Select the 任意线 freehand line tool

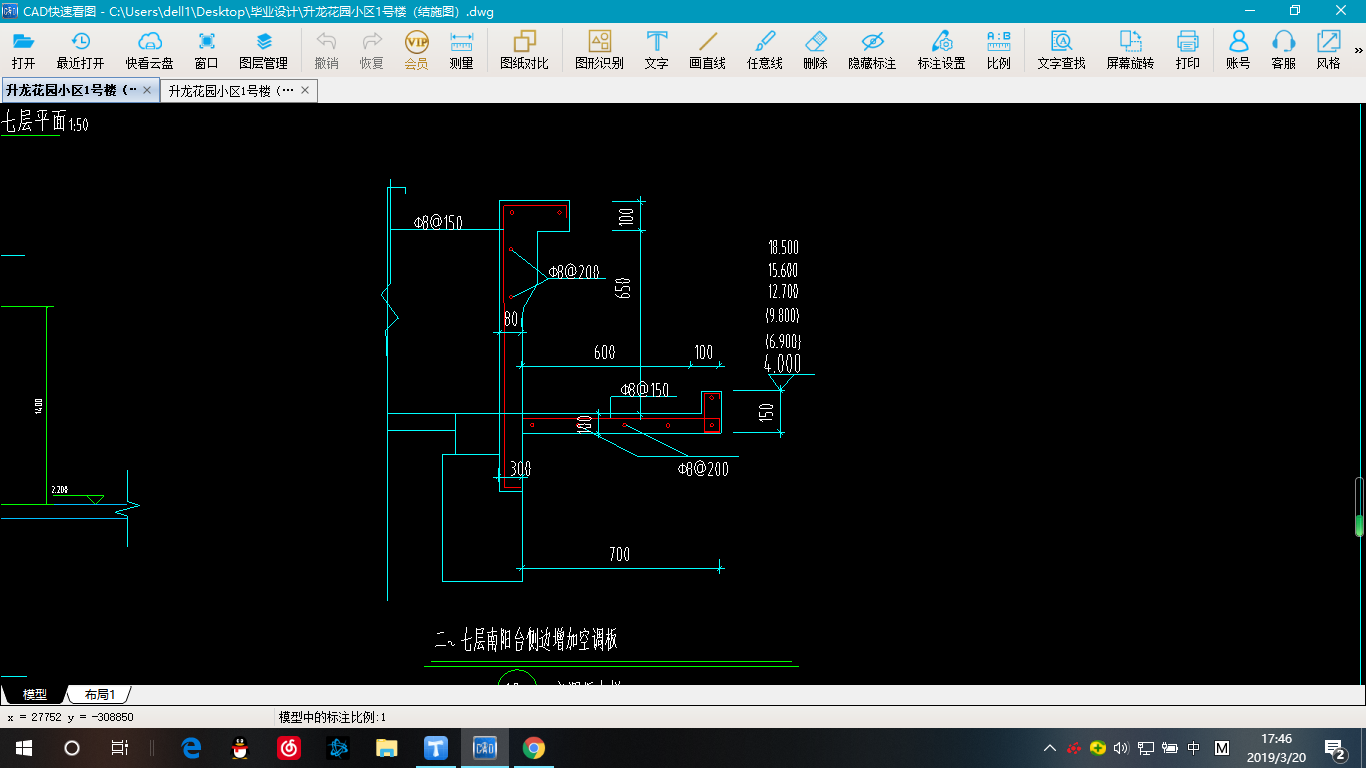765,50
